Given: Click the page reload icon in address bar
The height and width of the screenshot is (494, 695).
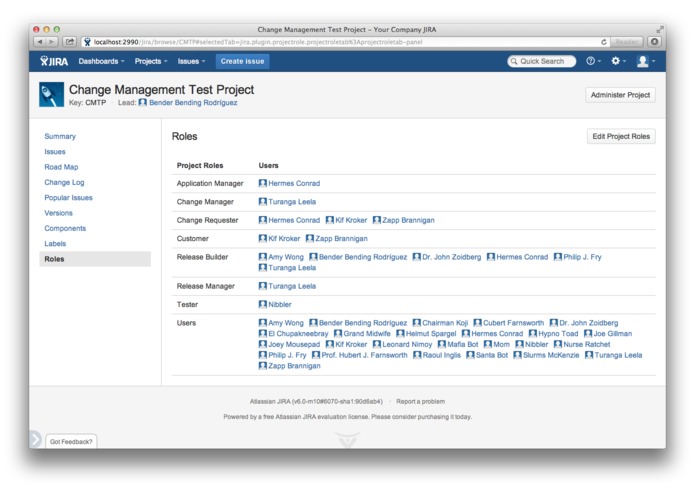Looking at the screenshot, I should click(604, 42).
